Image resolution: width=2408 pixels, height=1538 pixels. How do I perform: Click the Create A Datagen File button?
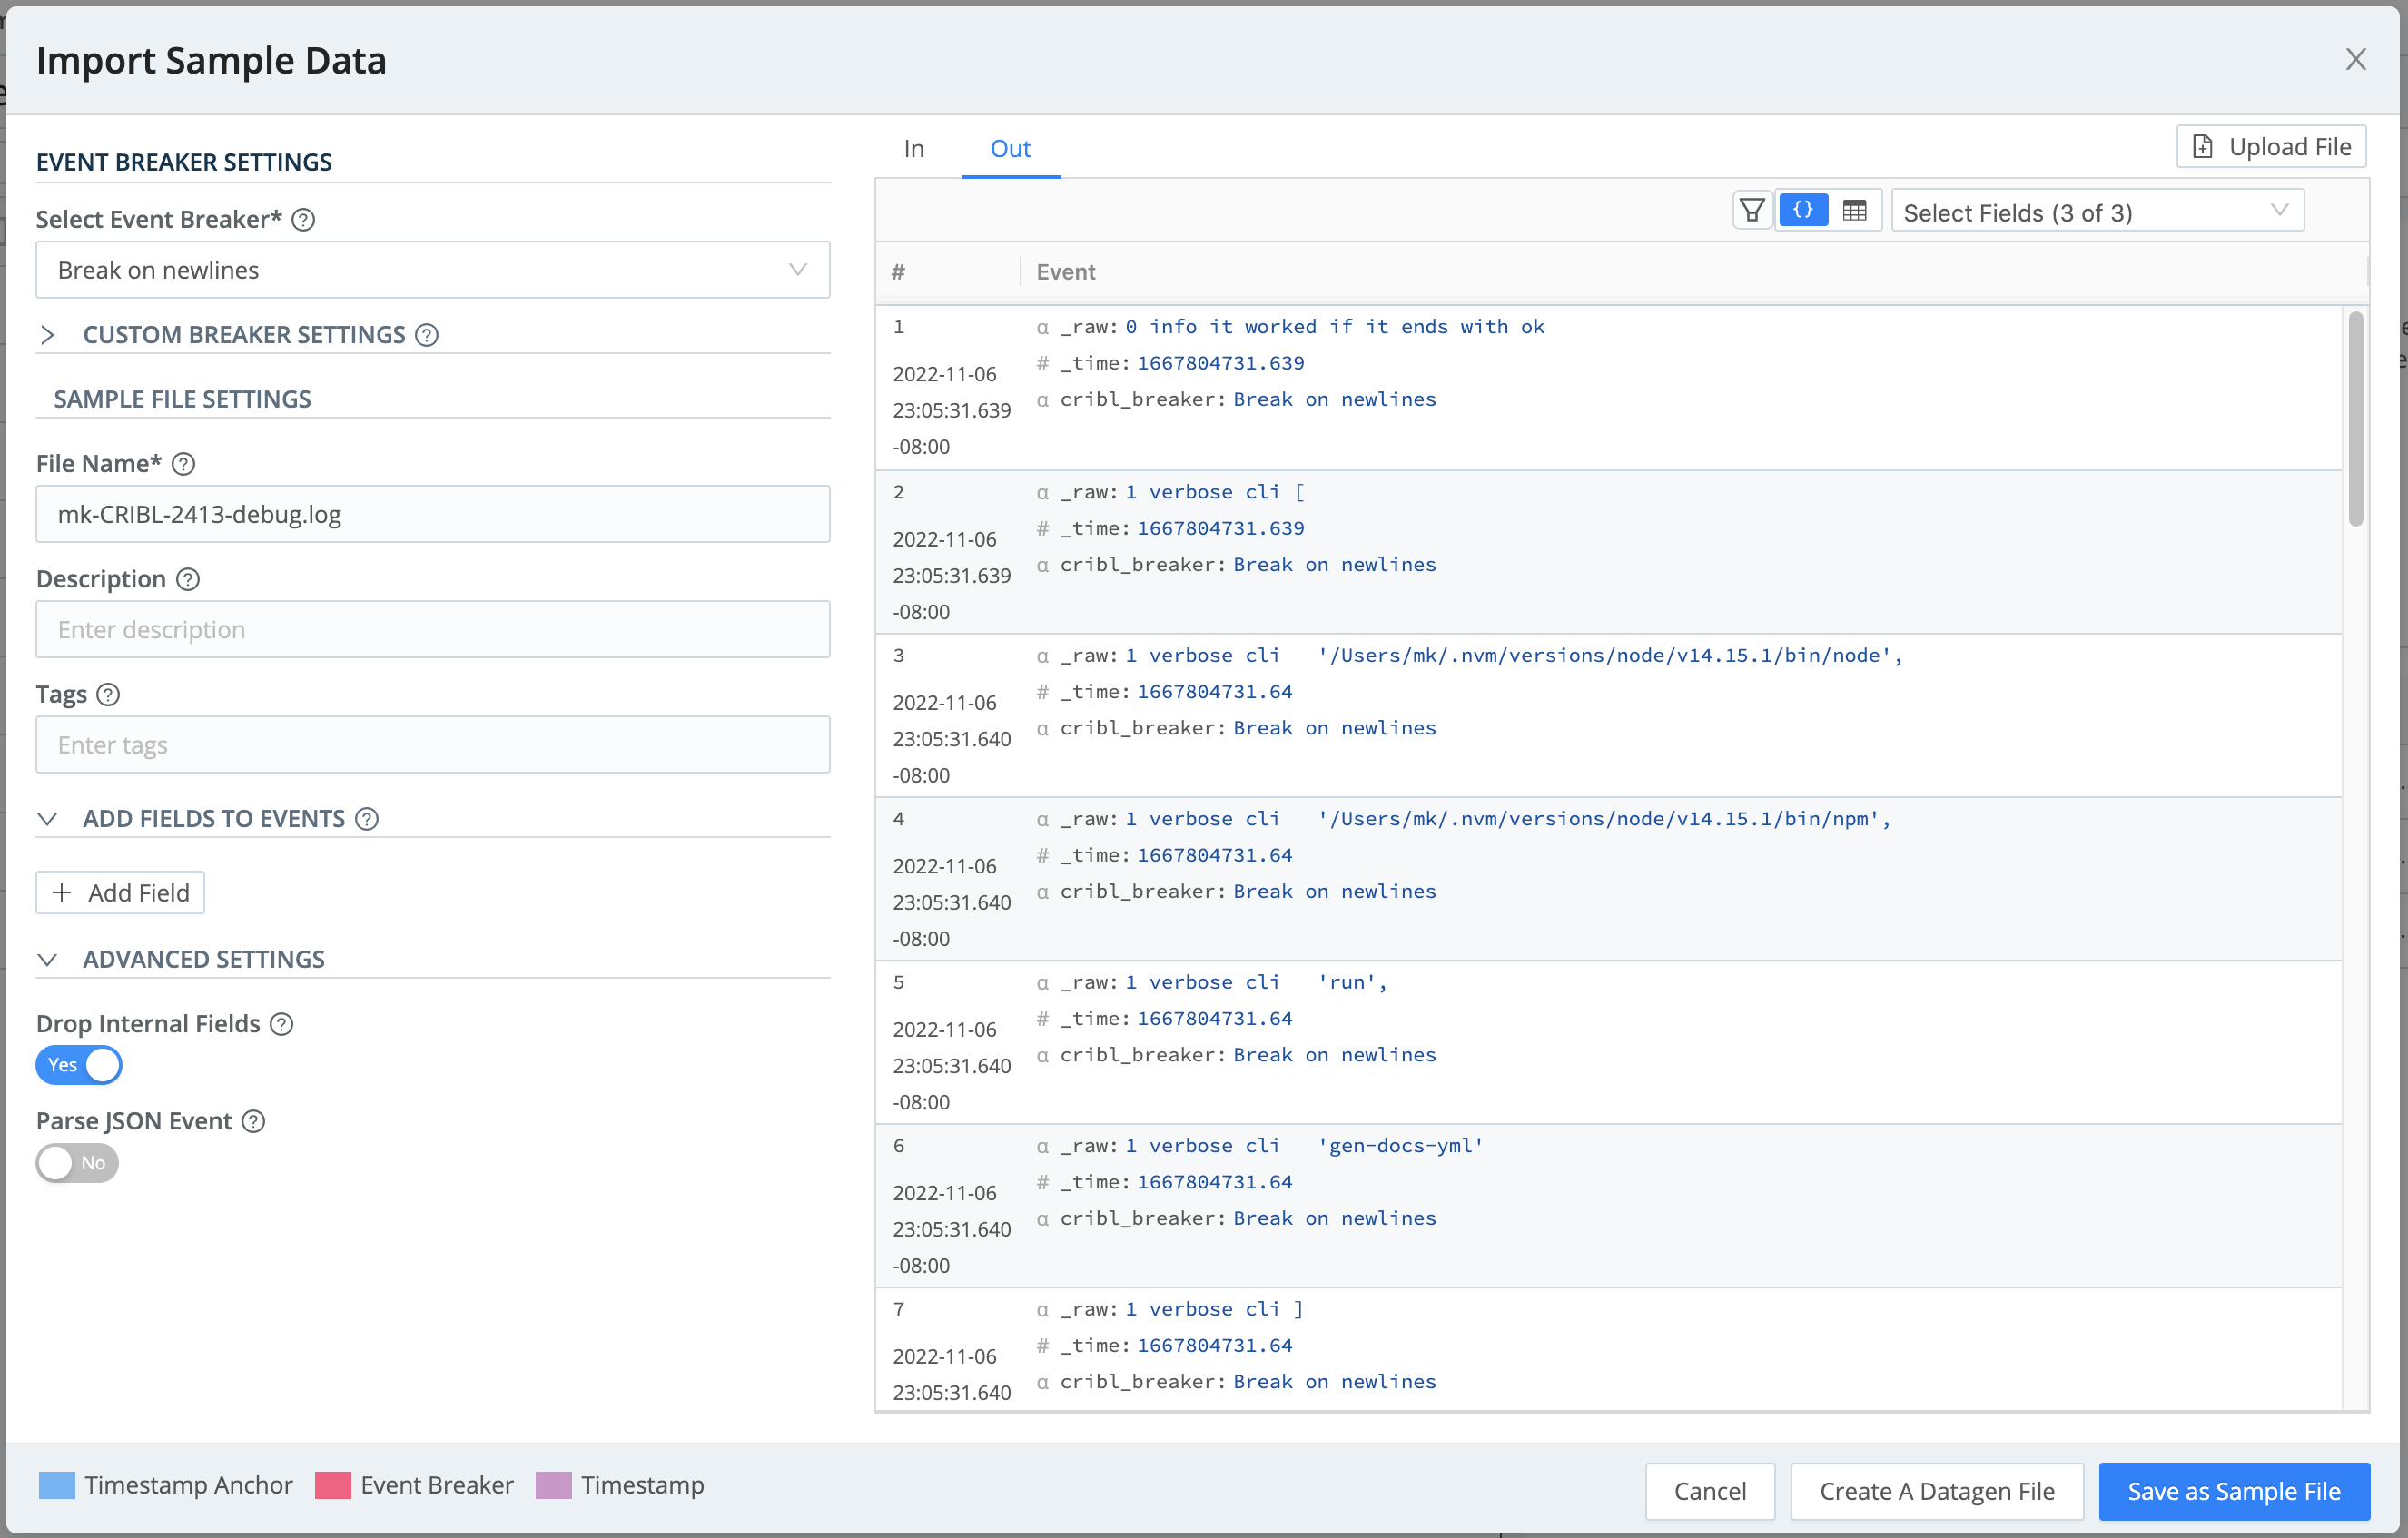pyautogui.click(x=1936, y=1491)
